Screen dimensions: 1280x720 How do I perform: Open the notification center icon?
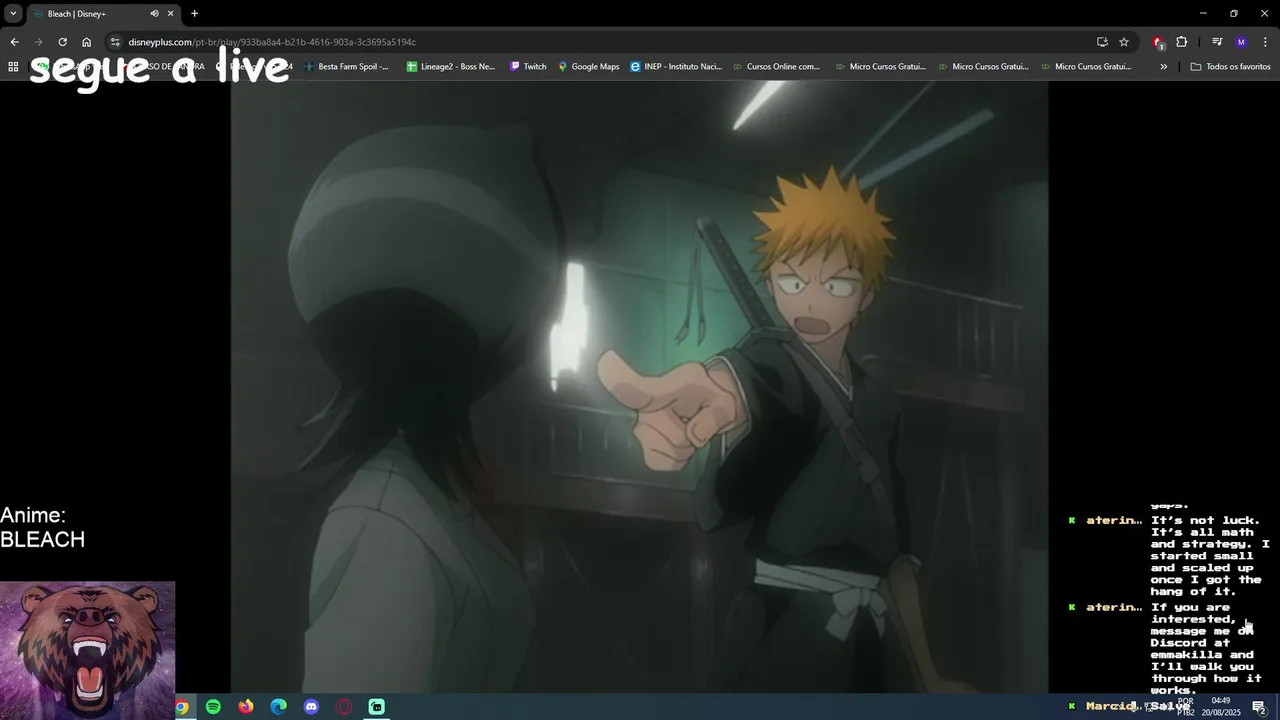click(x=1260, y=707)
